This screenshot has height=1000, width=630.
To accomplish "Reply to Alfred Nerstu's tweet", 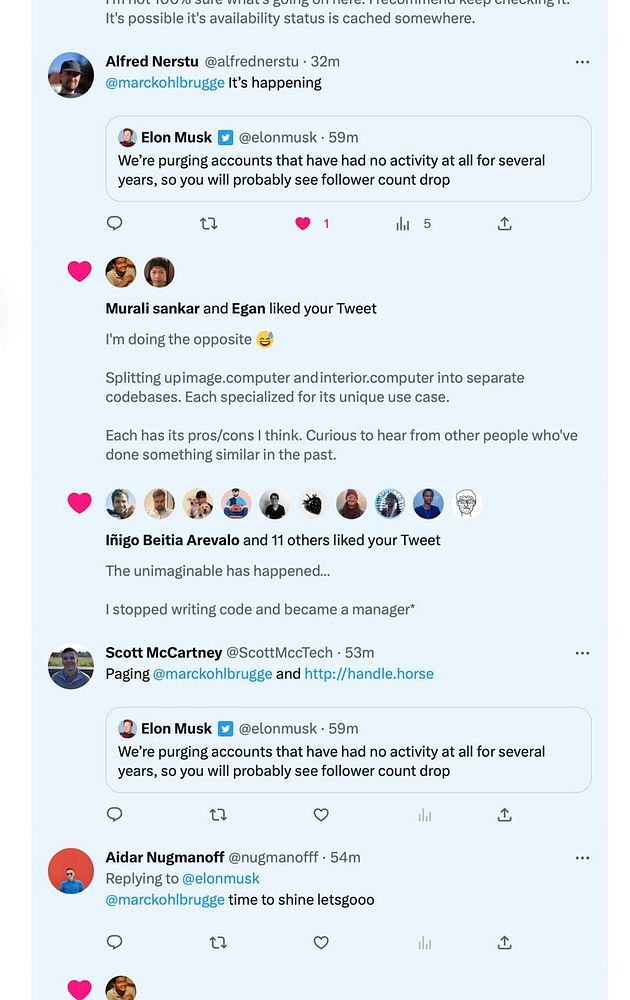I will (x=114, y=224).
